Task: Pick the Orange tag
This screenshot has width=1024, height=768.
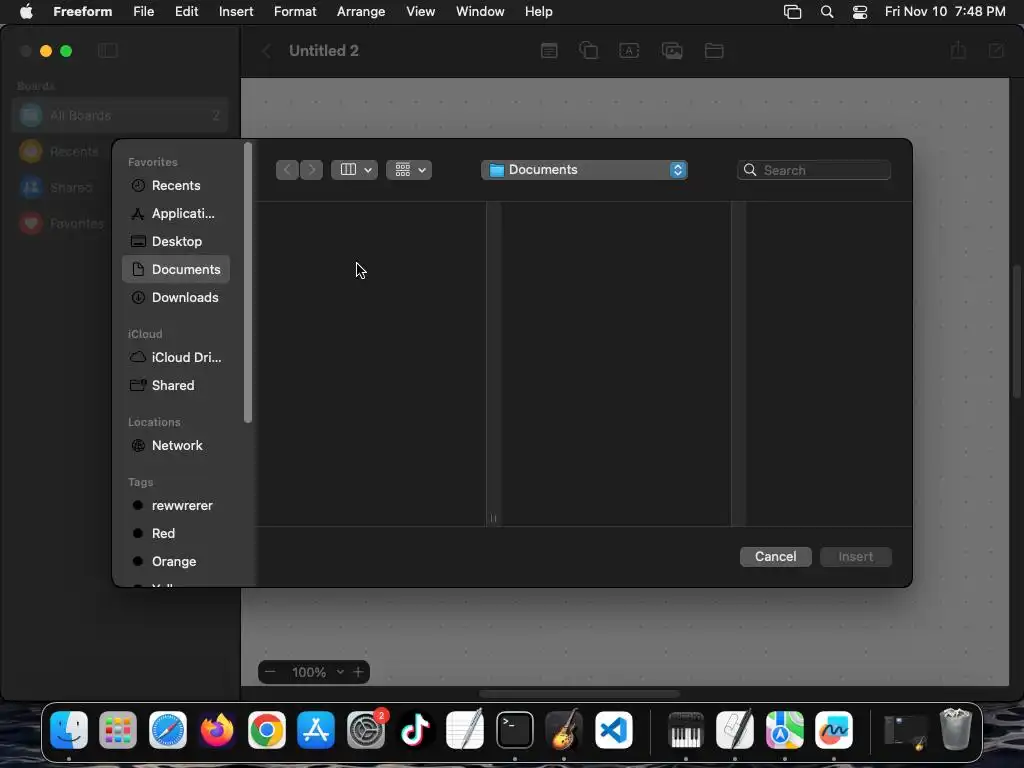Action: tap(176, 562)
